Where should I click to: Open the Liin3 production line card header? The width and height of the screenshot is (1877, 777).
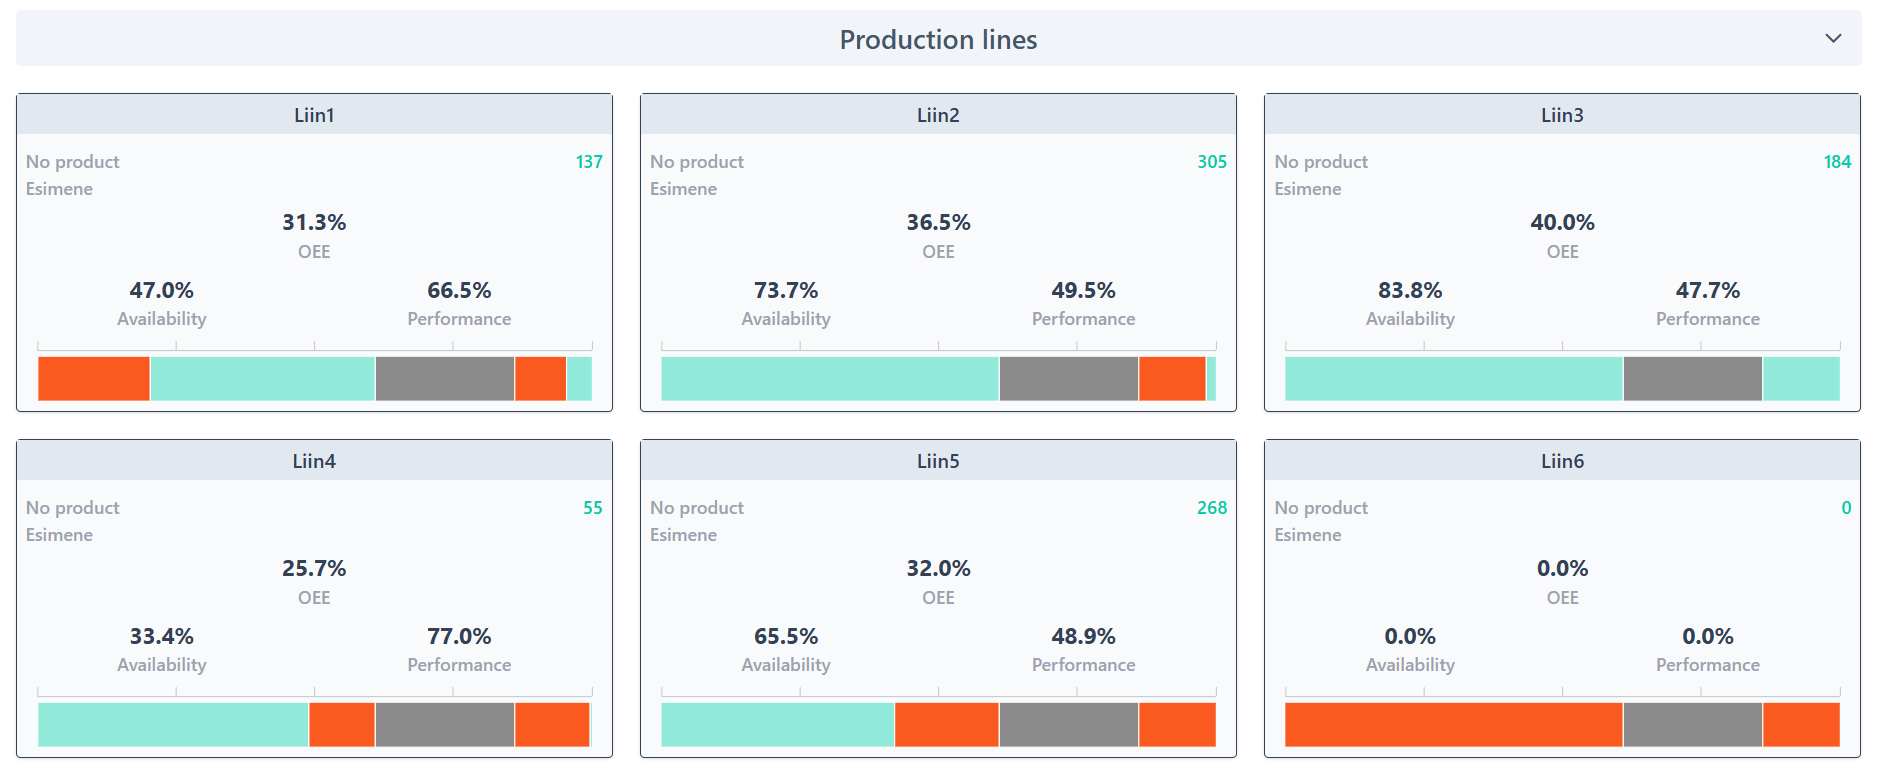[x=1562, y=115]
